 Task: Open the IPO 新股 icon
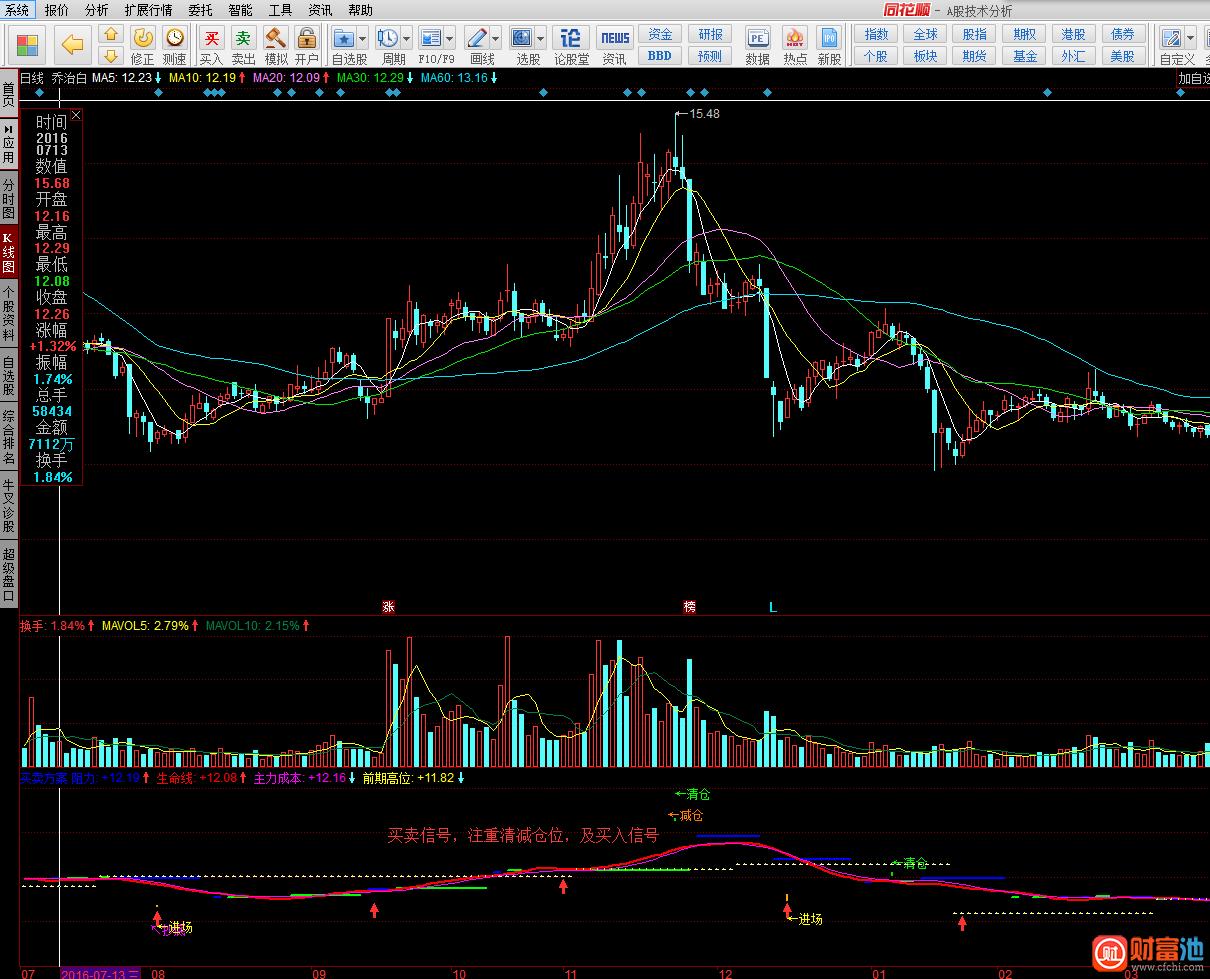[829, 38]
